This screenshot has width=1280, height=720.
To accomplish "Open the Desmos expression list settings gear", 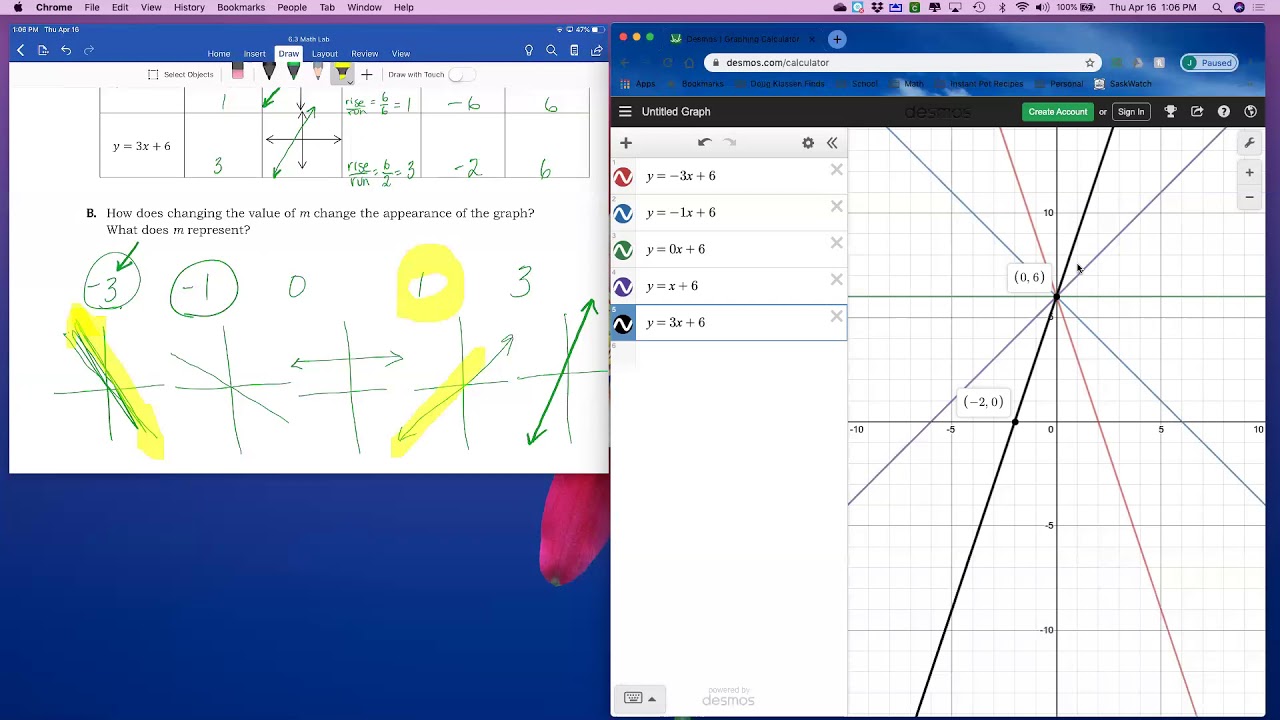I will point(808,143).
